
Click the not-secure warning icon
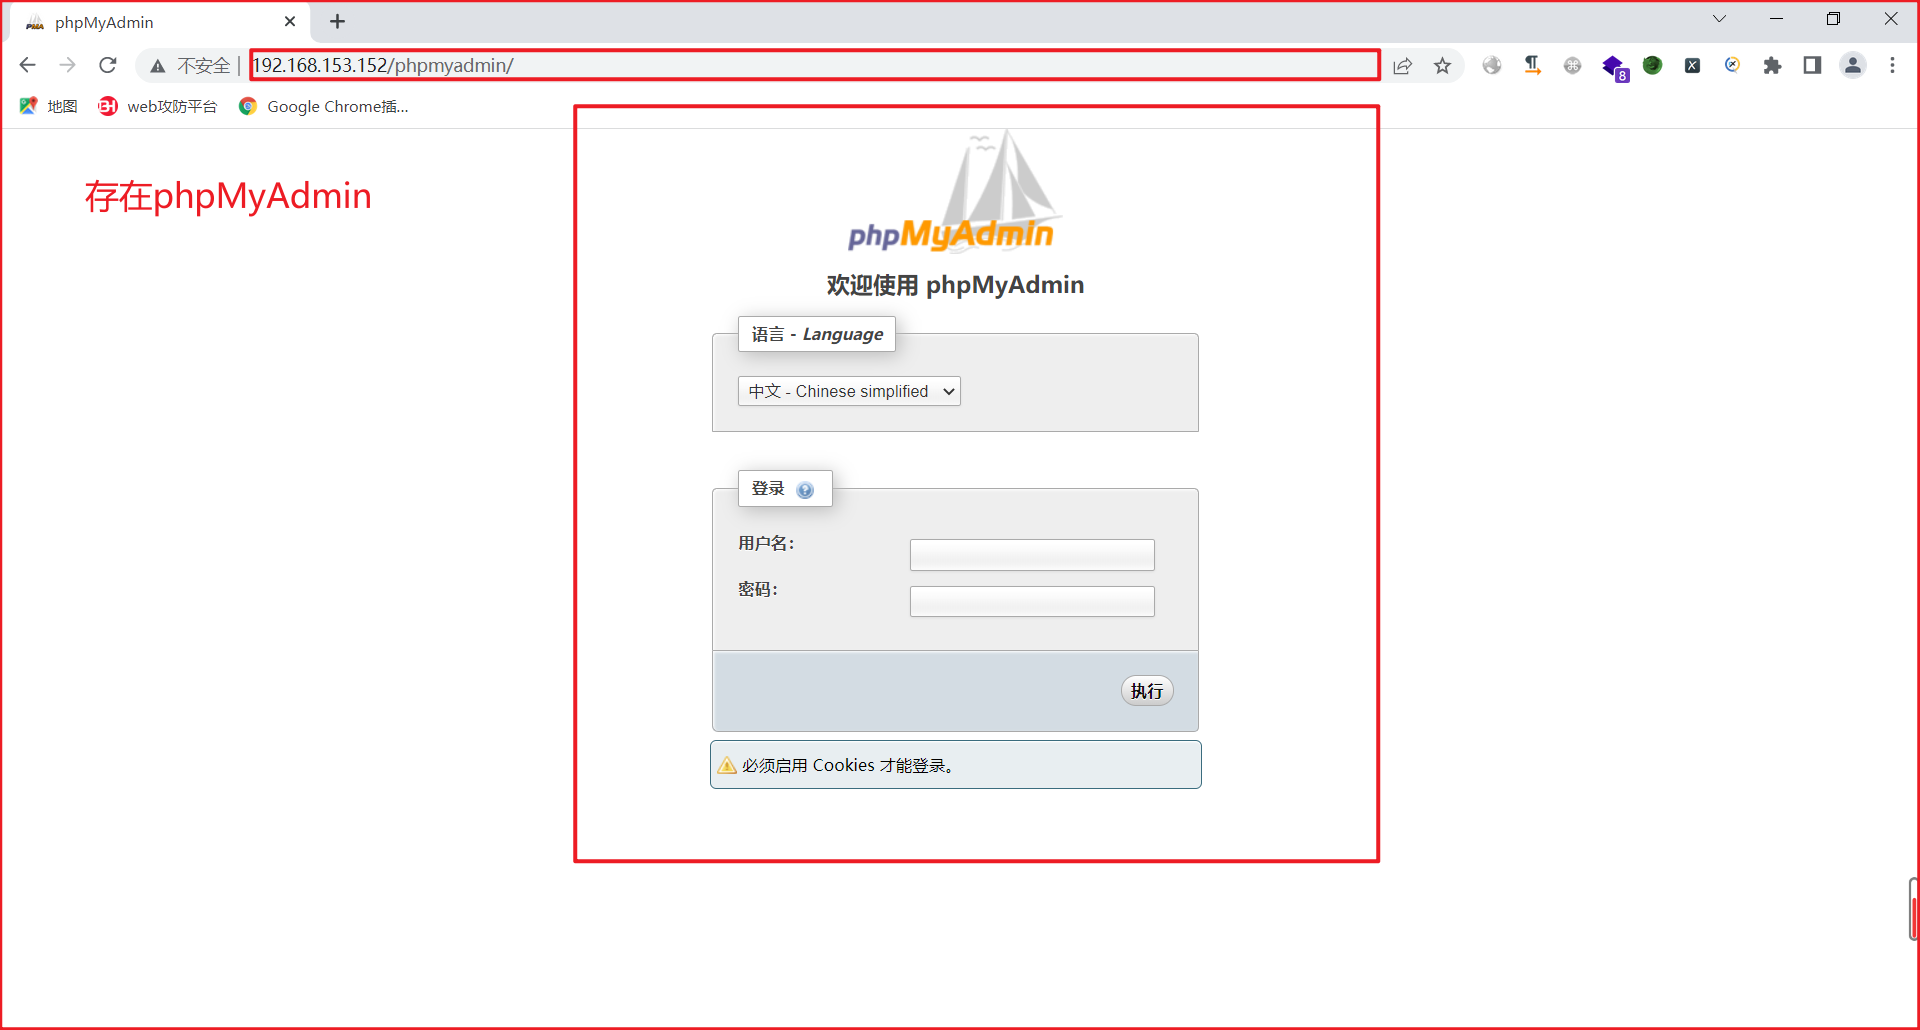coord(158,66)
